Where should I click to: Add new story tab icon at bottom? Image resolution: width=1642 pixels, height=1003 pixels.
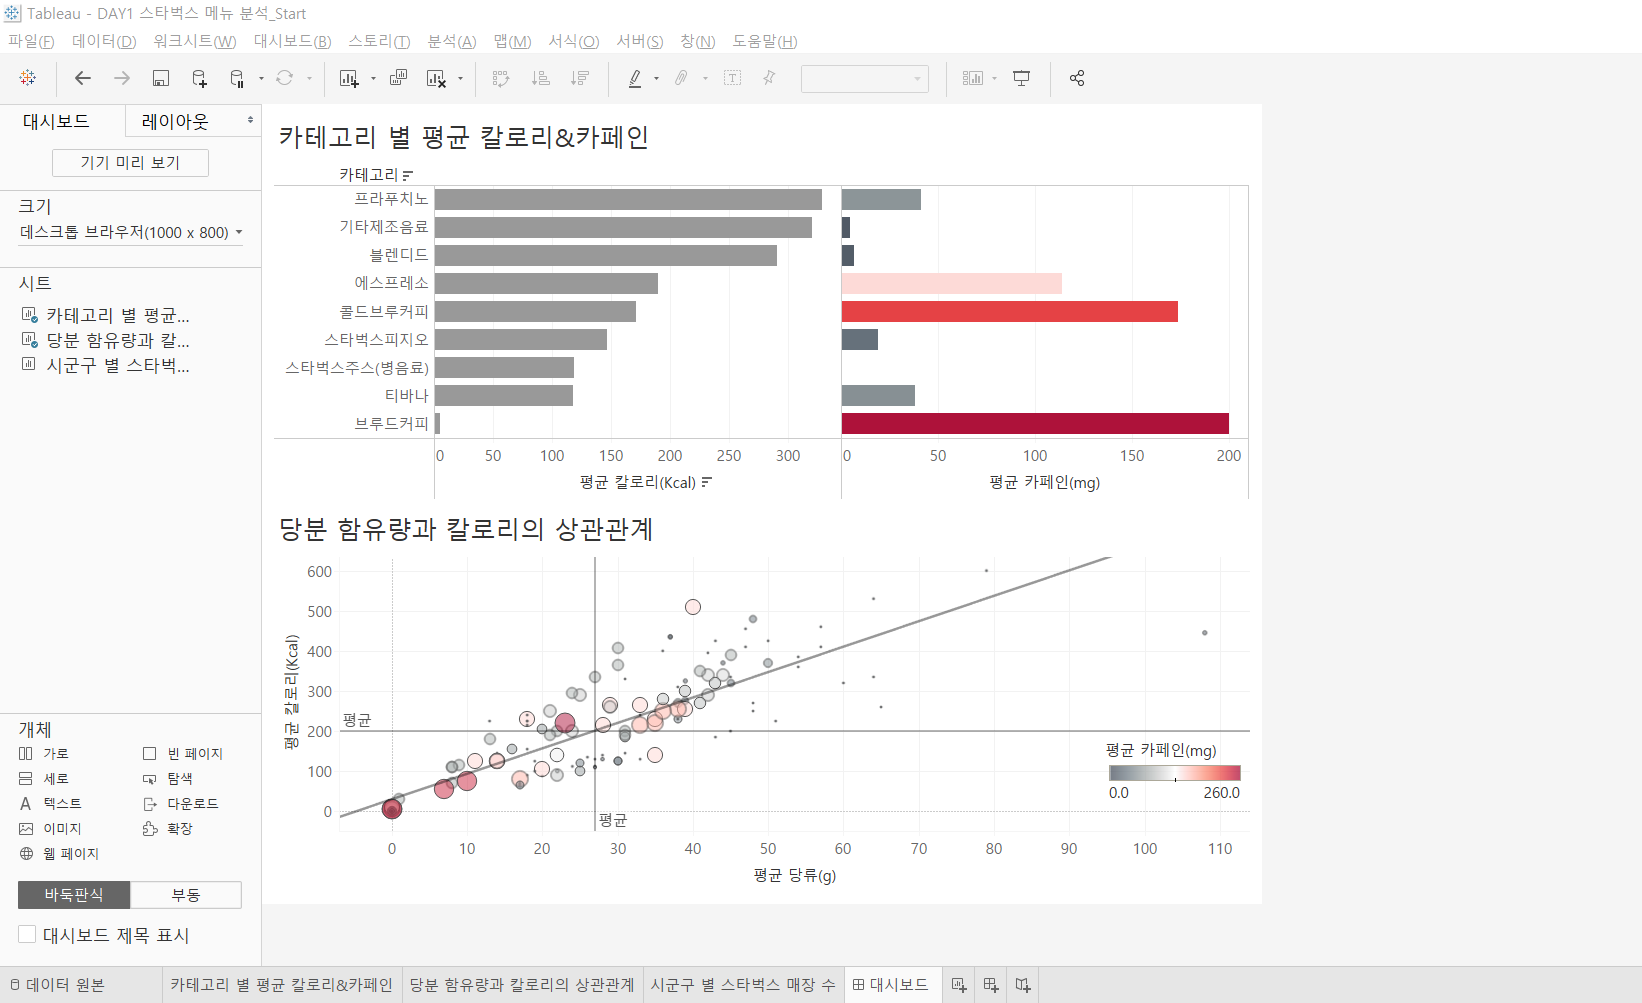pos(1023,985)
